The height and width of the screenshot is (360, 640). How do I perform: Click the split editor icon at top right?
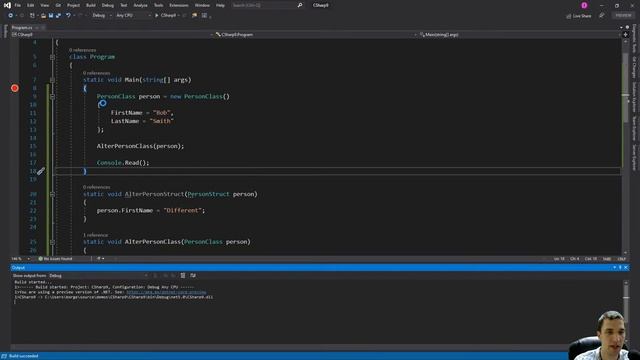coord(625,35)
